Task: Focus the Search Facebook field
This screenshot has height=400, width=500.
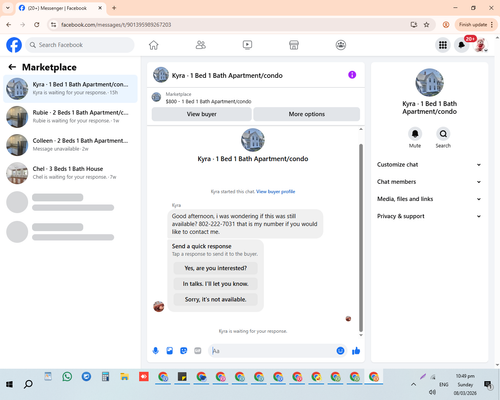Action: tap(80, 45)
